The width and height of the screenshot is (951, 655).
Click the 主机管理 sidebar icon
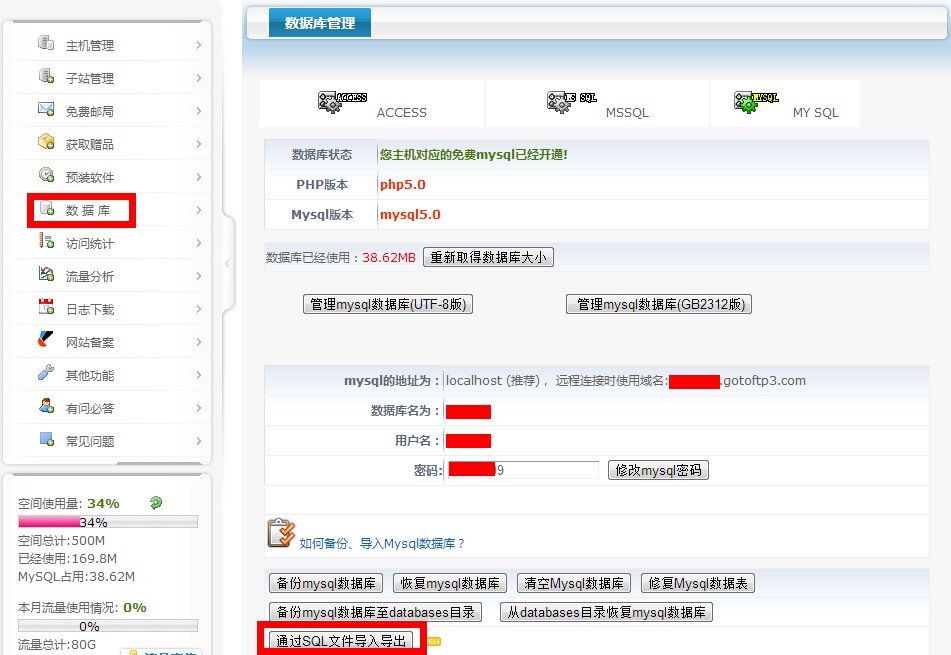46,44
